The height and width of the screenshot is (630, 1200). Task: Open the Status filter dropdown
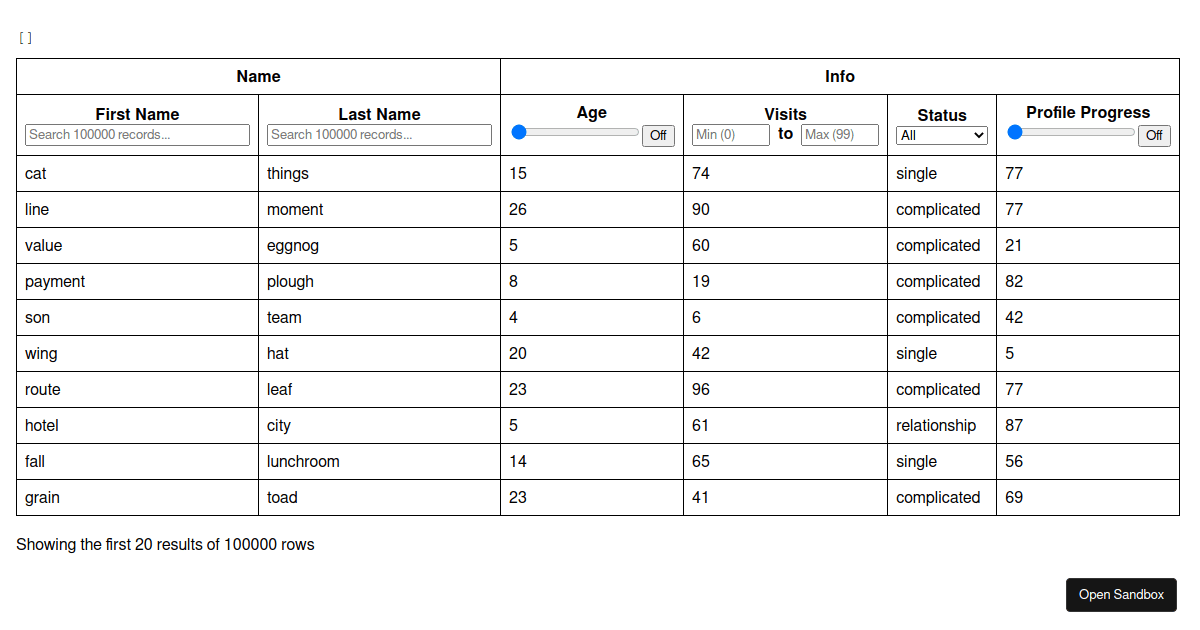941,135
